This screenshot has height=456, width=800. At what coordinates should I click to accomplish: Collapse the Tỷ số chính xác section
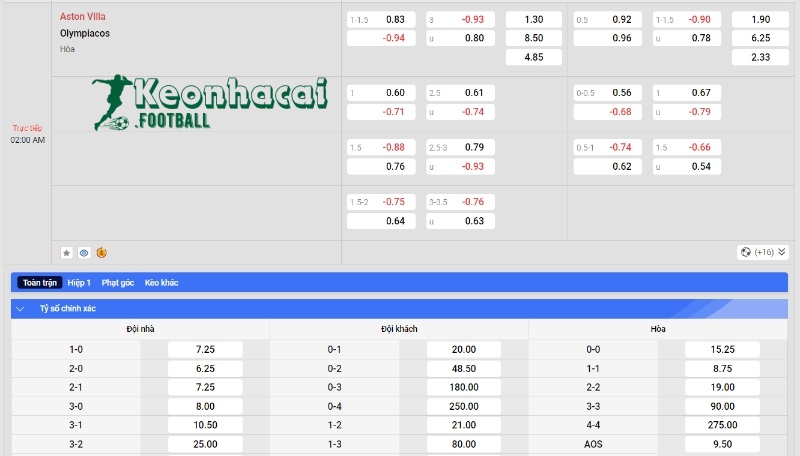pyautogui.click(x=21, y=309)
